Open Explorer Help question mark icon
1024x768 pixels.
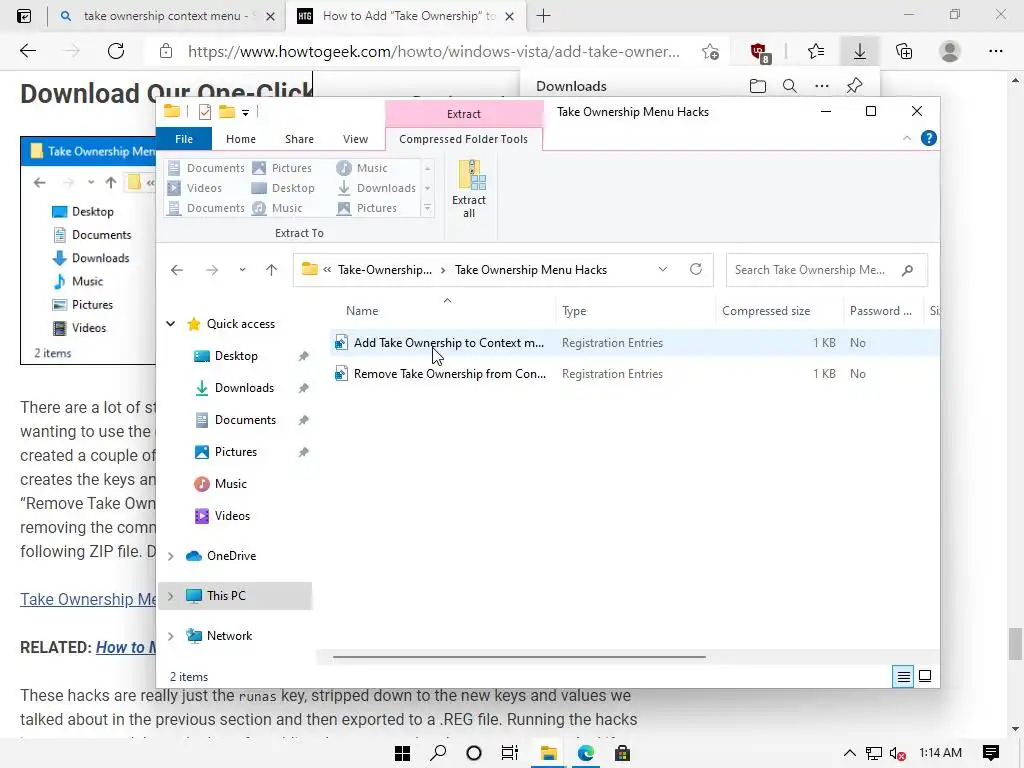click(928, 138)
